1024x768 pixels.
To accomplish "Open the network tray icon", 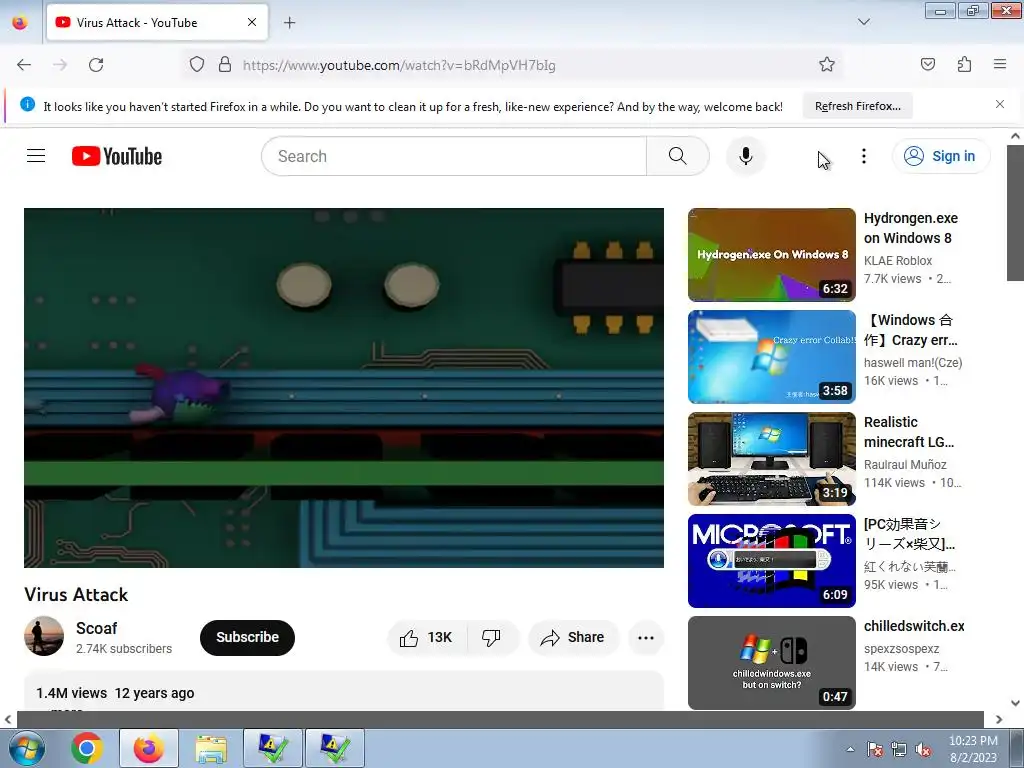I will pos(899,749).
